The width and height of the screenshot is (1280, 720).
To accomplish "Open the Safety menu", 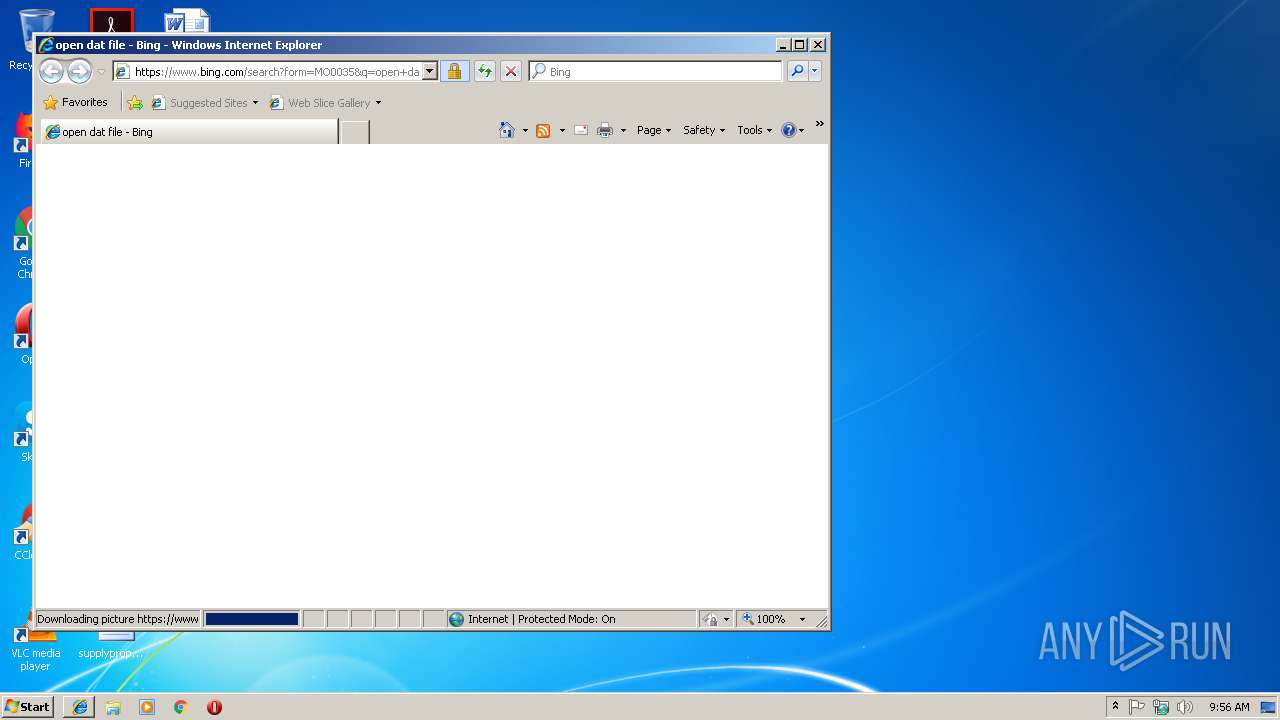I will 704,130.
